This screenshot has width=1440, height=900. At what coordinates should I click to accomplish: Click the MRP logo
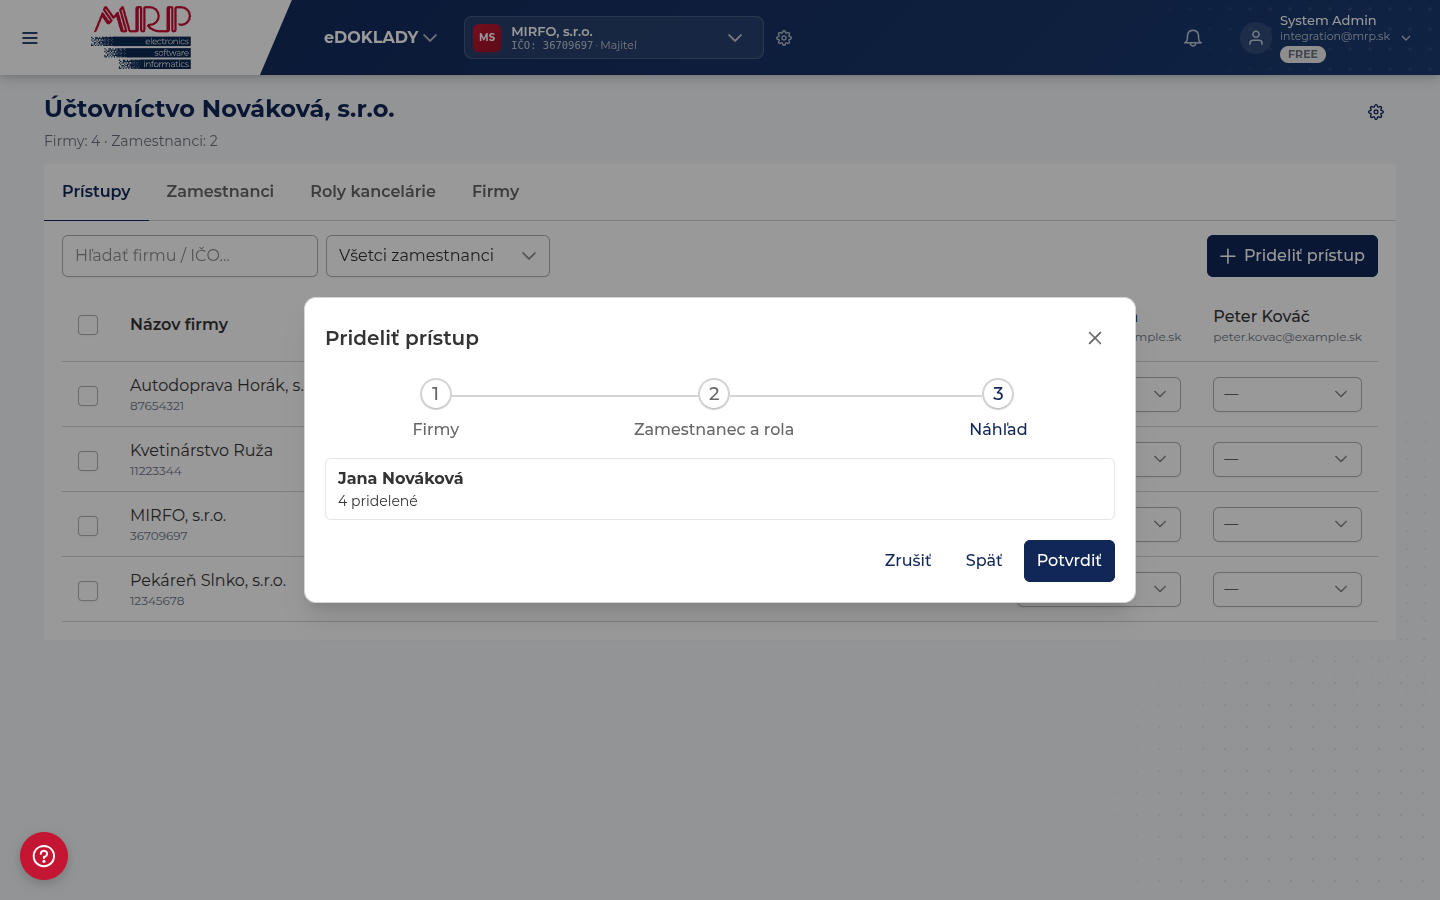coord(141,37)
